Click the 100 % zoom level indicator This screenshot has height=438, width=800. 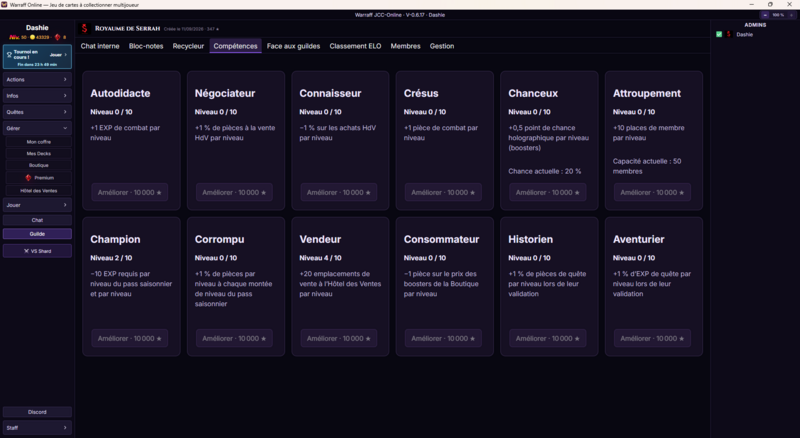tap(778, 15)
